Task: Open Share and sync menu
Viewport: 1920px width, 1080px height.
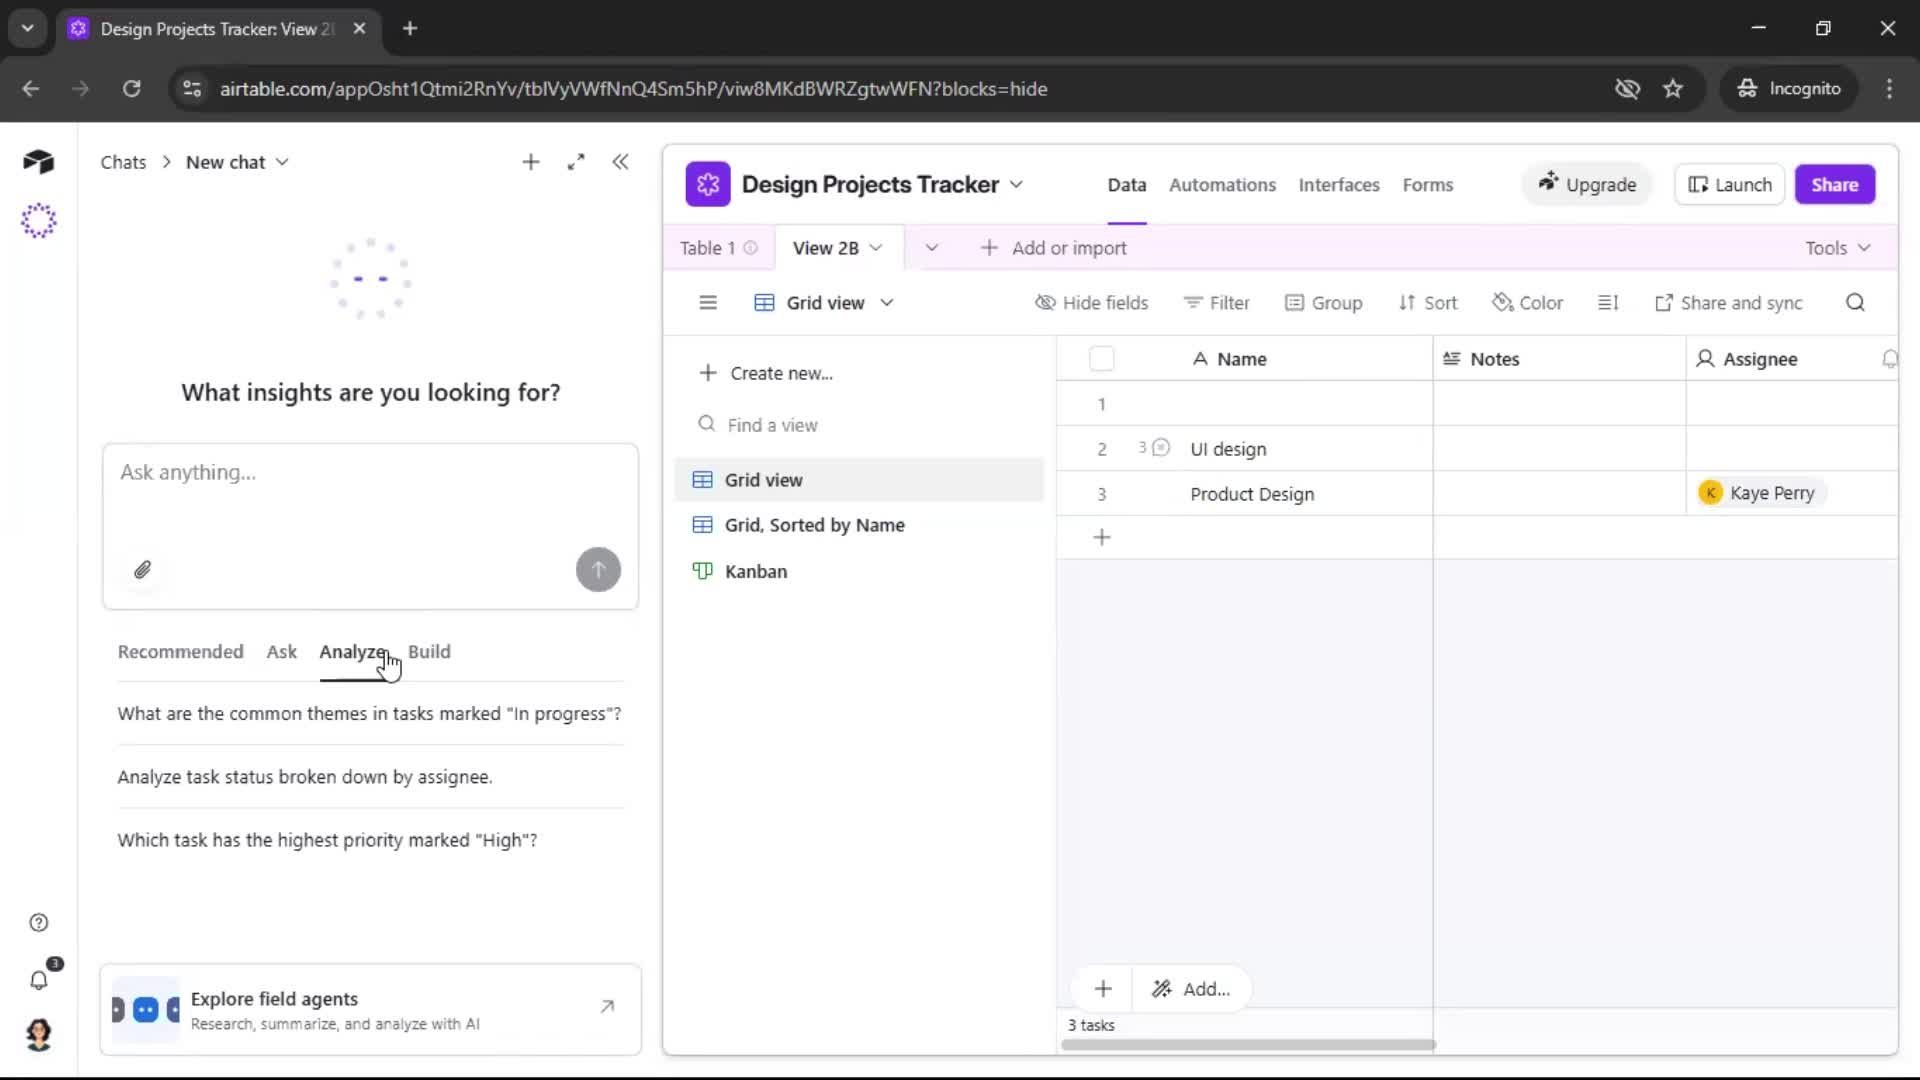Action: [1729, 303]
